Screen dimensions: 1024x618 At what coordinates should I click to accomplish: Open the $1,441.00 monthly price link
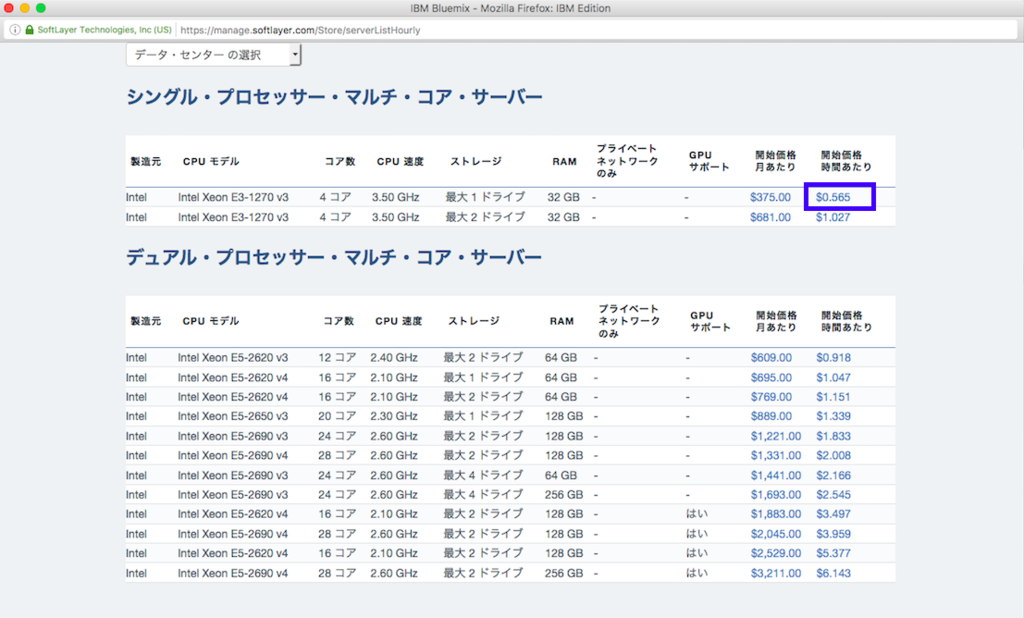coord(776,476)
